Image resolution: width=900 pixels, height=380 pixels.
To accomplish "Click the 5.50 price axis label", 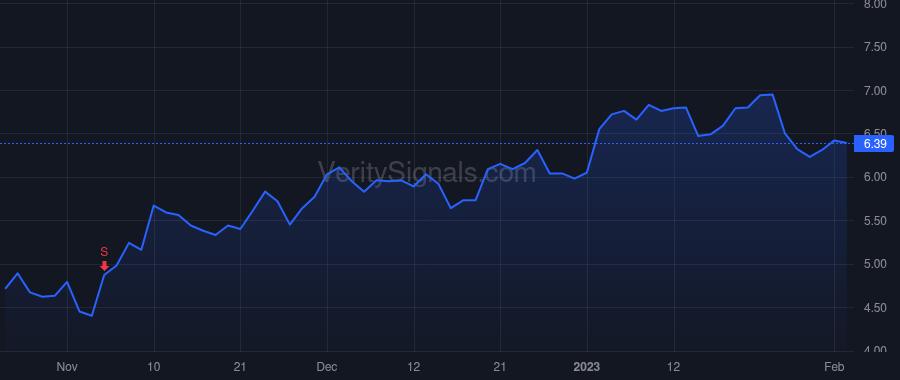I will point(875,221).
